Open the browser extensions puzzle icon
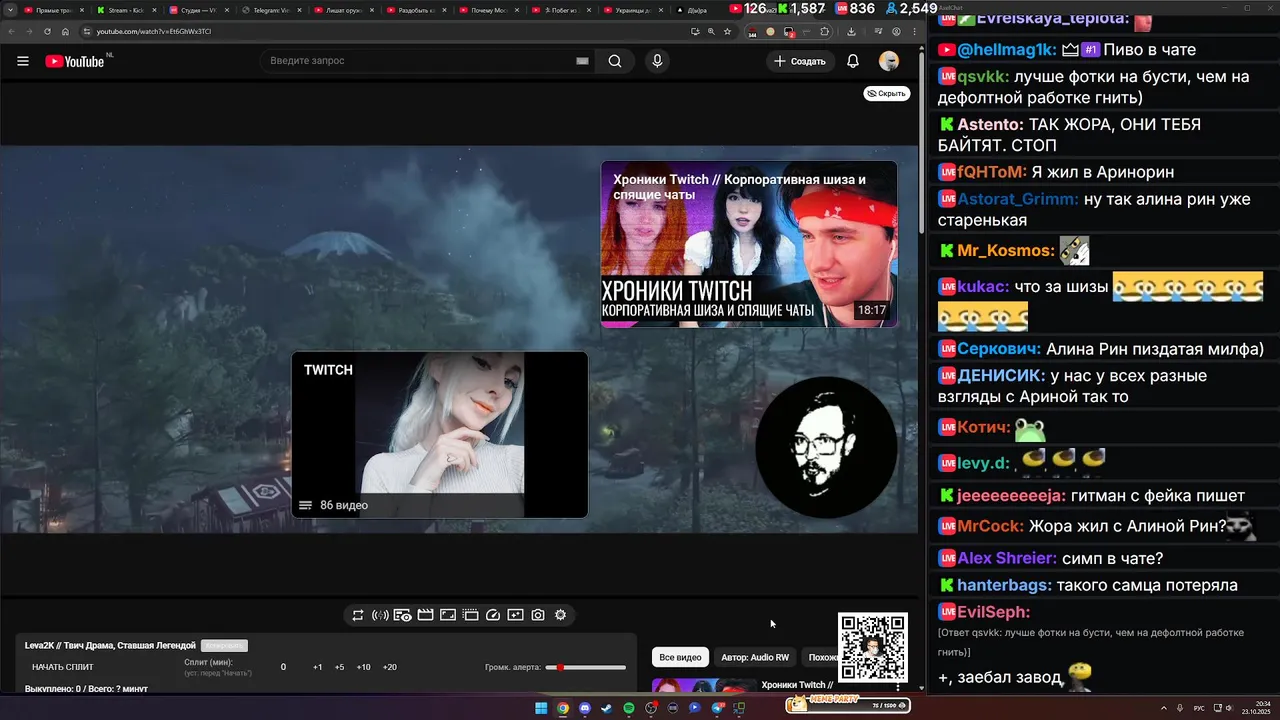The image size is (1280, 720). 825,31
